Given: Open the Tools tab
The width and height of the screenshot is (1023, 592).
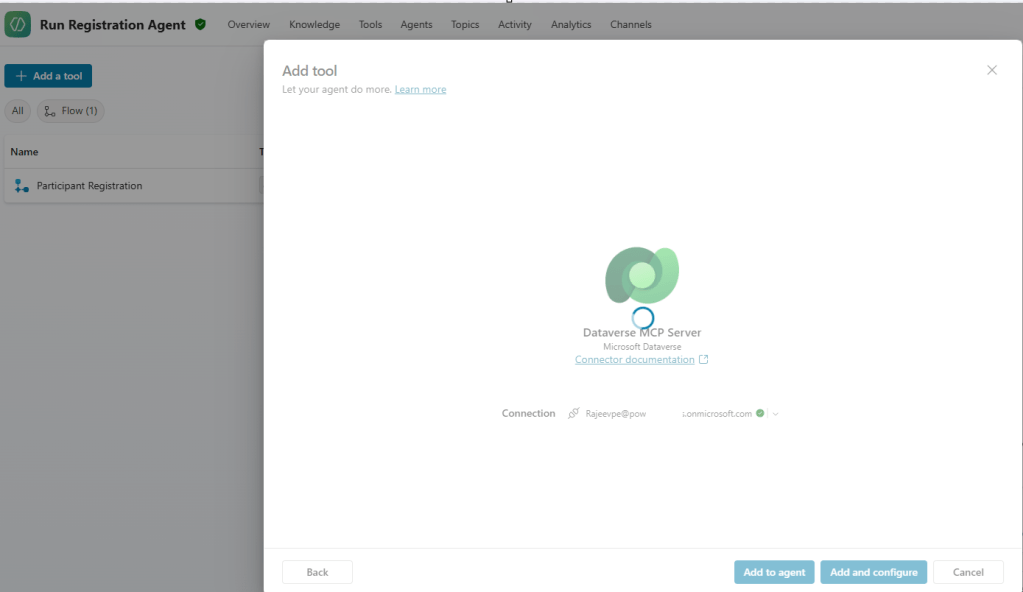Looking at the screenshot, I should pyautogui.click(x=370, y=25).
